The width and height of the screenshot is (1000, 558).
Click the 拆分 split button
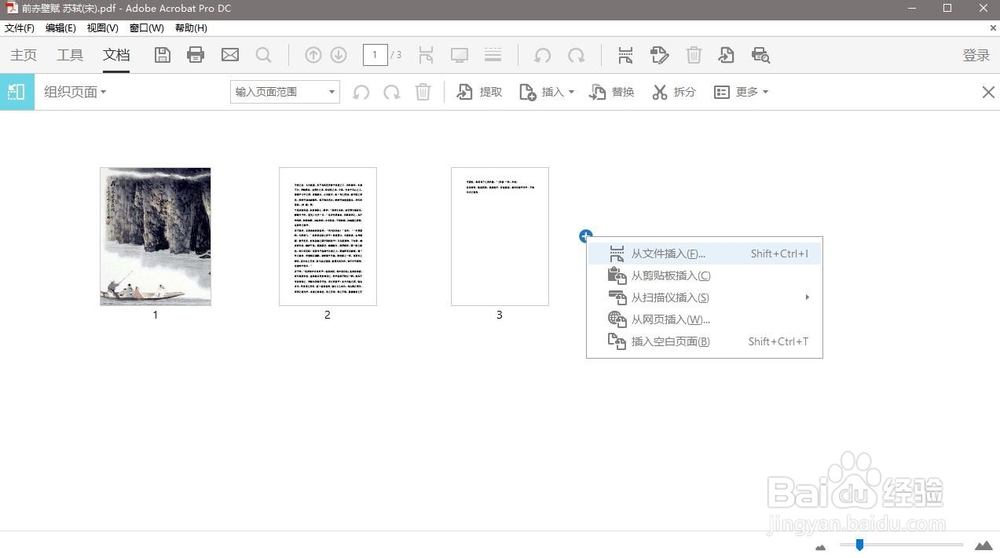point(673,92)
